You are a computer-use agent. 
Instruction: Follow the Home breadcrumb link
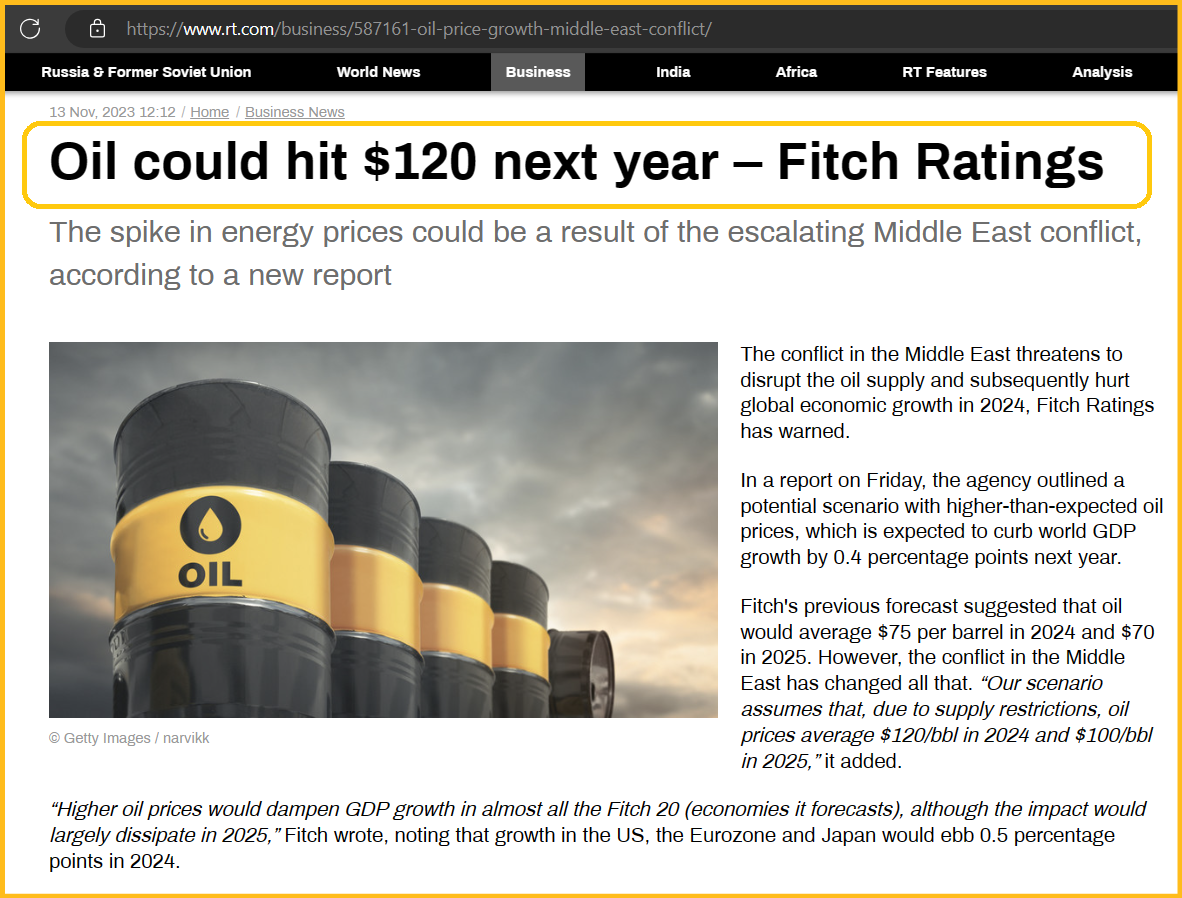(210, 112)
